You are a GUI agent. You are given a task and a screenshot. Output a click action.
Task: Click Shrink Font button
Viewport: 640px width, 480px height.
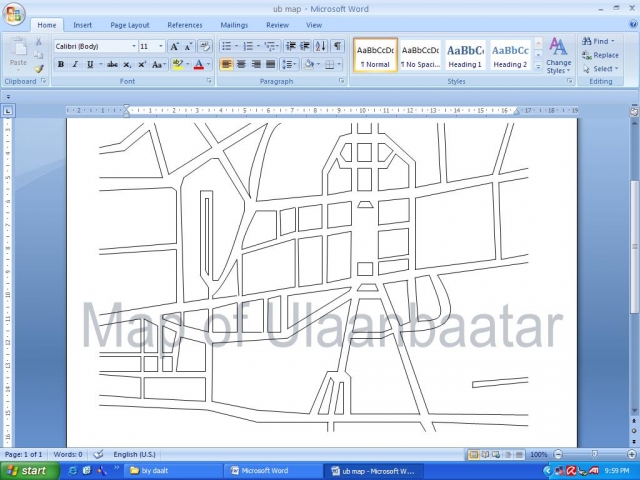(x=188, y=46)
